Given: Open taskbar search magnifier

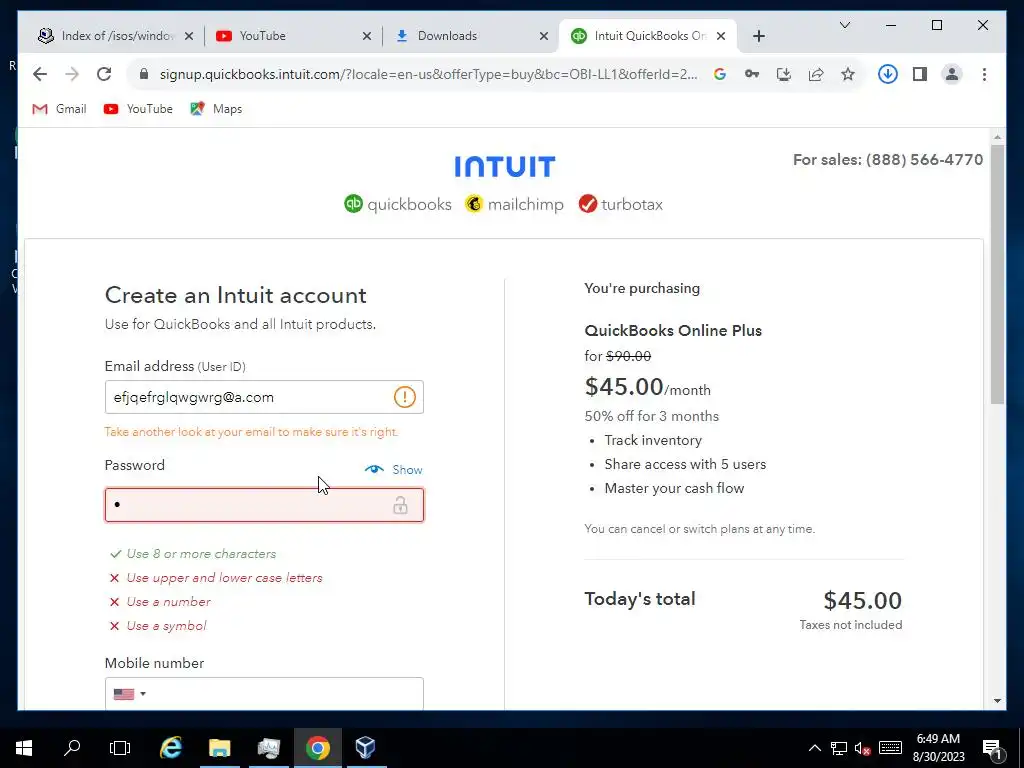Looking at the screenshot, I should coord(72,748).
